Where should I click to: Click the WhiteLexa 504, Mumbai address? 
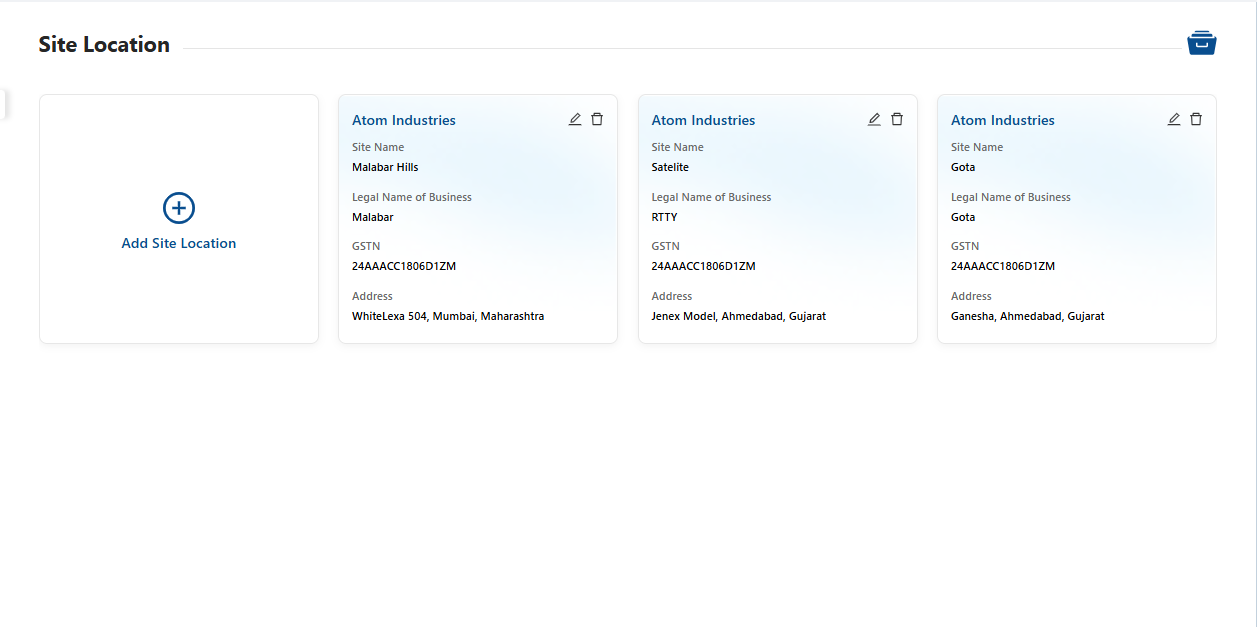tap(448, 316)
